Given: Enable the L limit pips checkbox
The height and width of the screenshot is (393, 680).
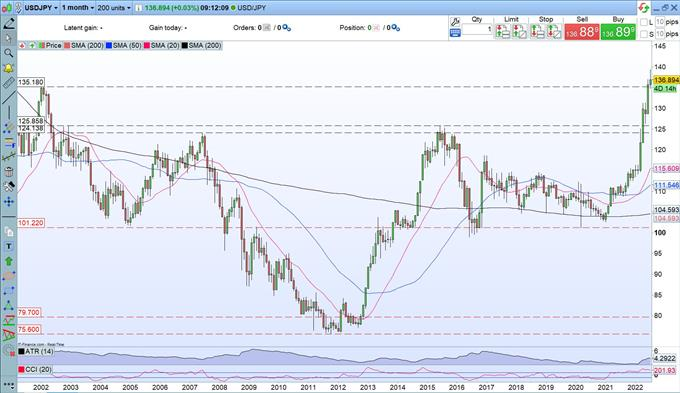Looking at the screenshot, I should coord(644,22).
